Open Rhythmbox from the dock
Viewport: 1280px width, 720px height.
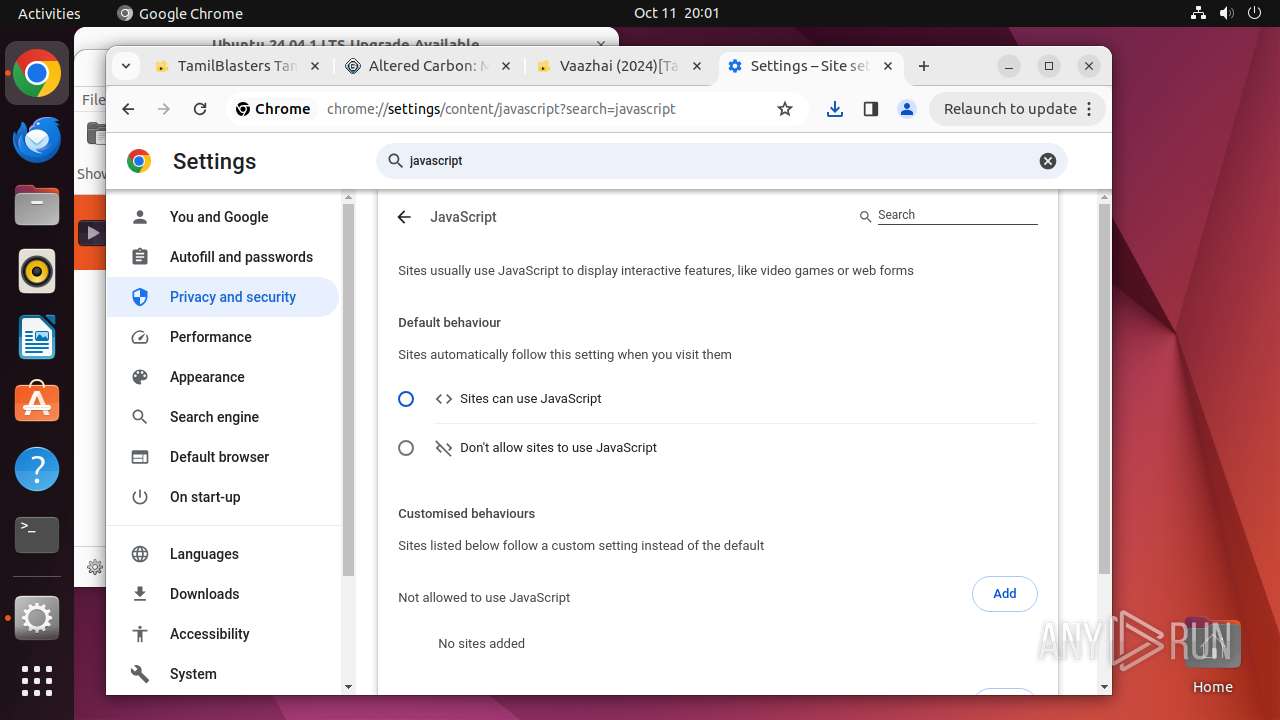pyautogui.click(x=37, y=272)
